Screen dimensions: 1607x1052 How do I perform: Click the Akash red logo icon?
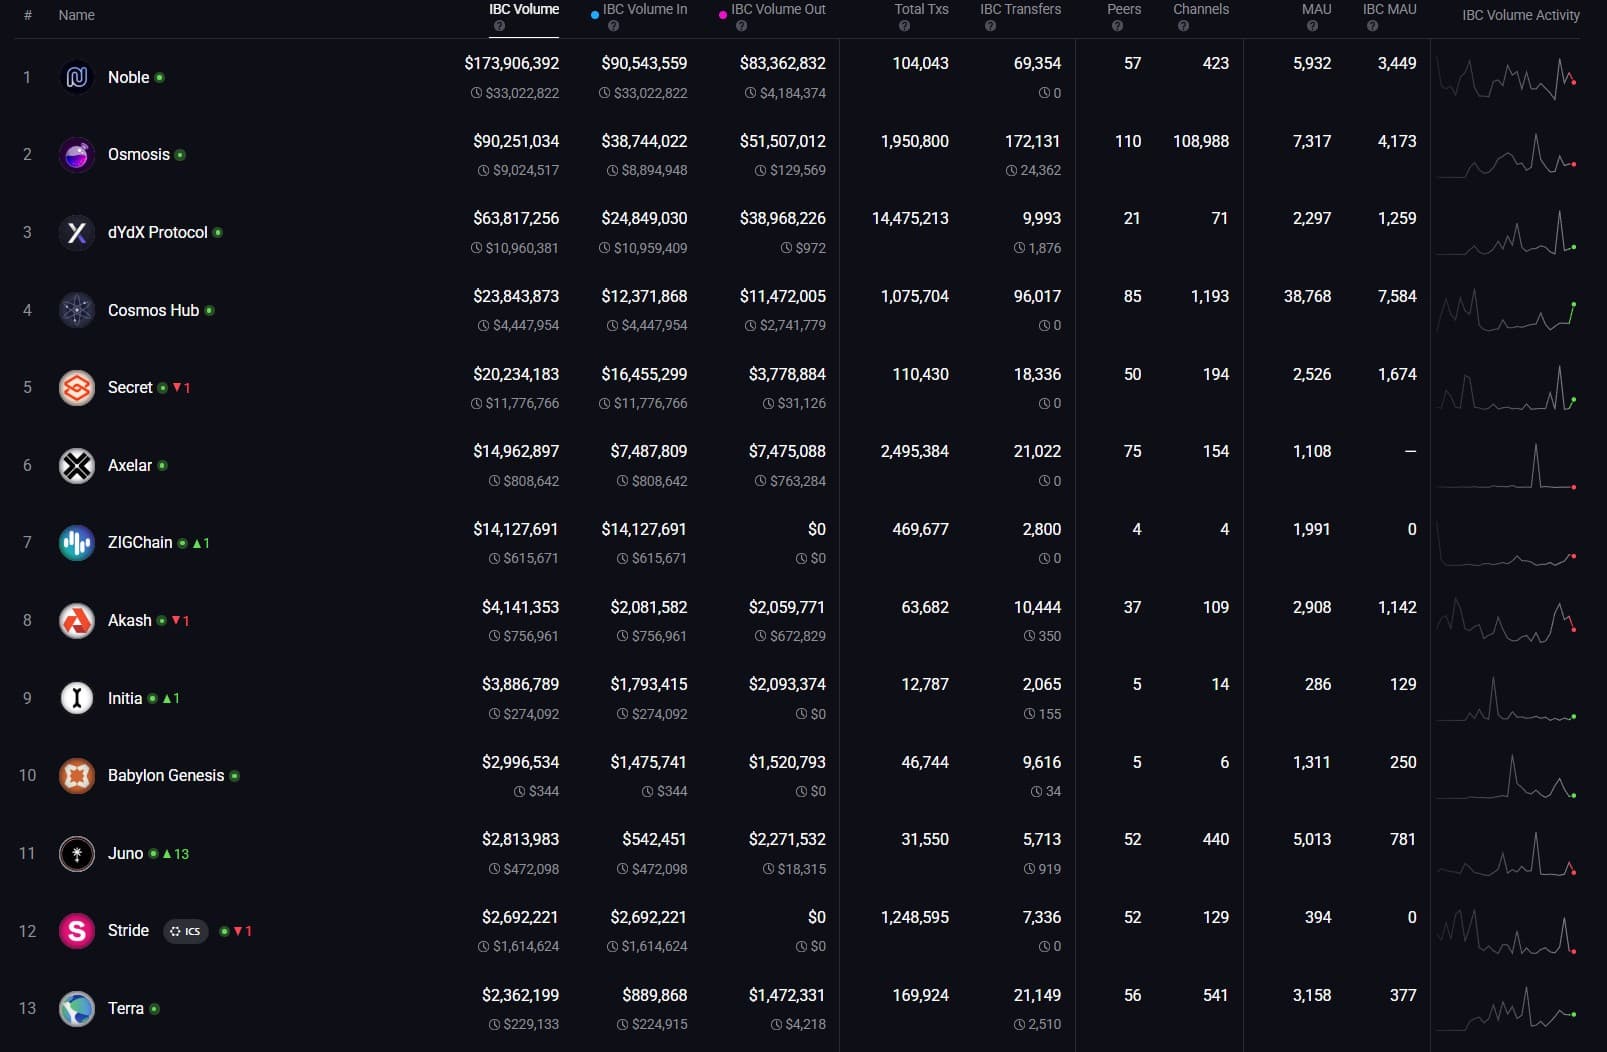coord(77,621)
